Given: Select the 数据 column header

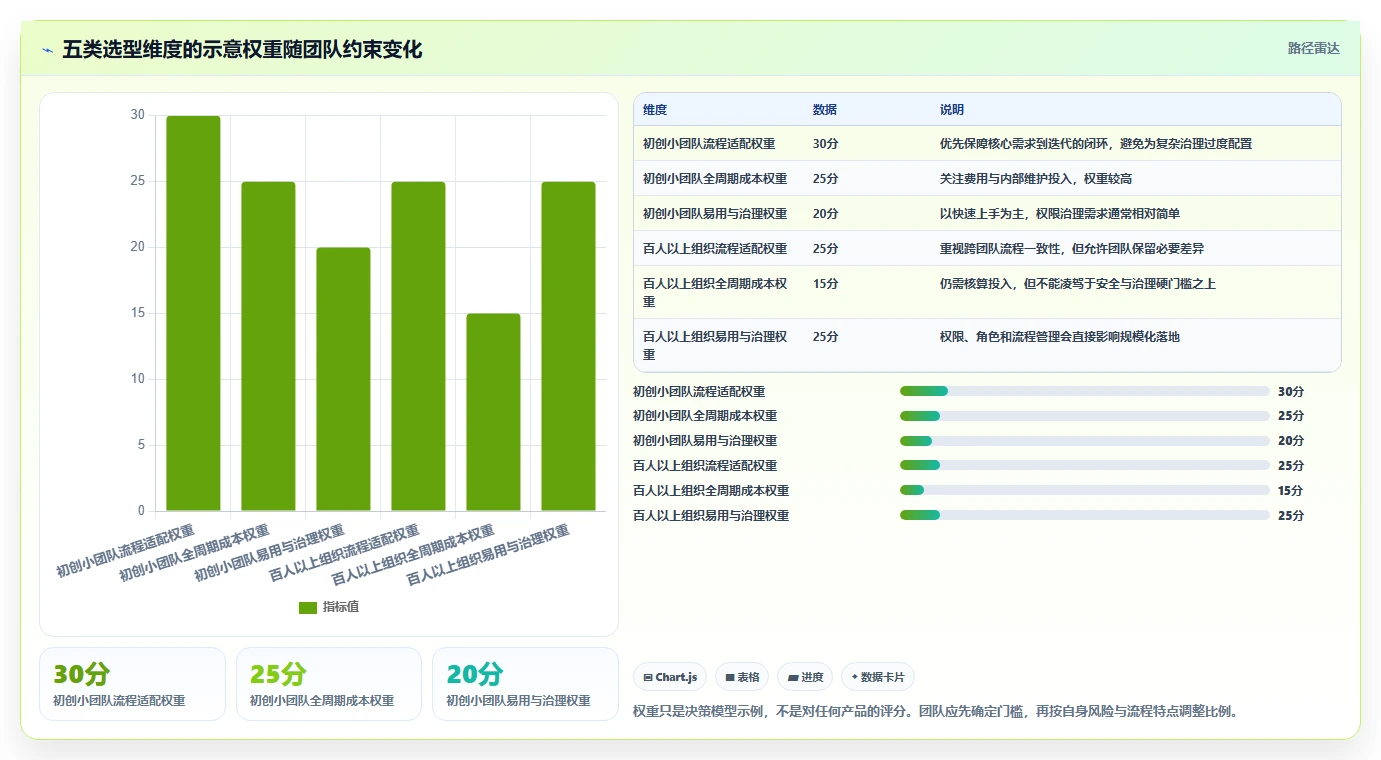Looking at the screenshot, I should point(825,110).
